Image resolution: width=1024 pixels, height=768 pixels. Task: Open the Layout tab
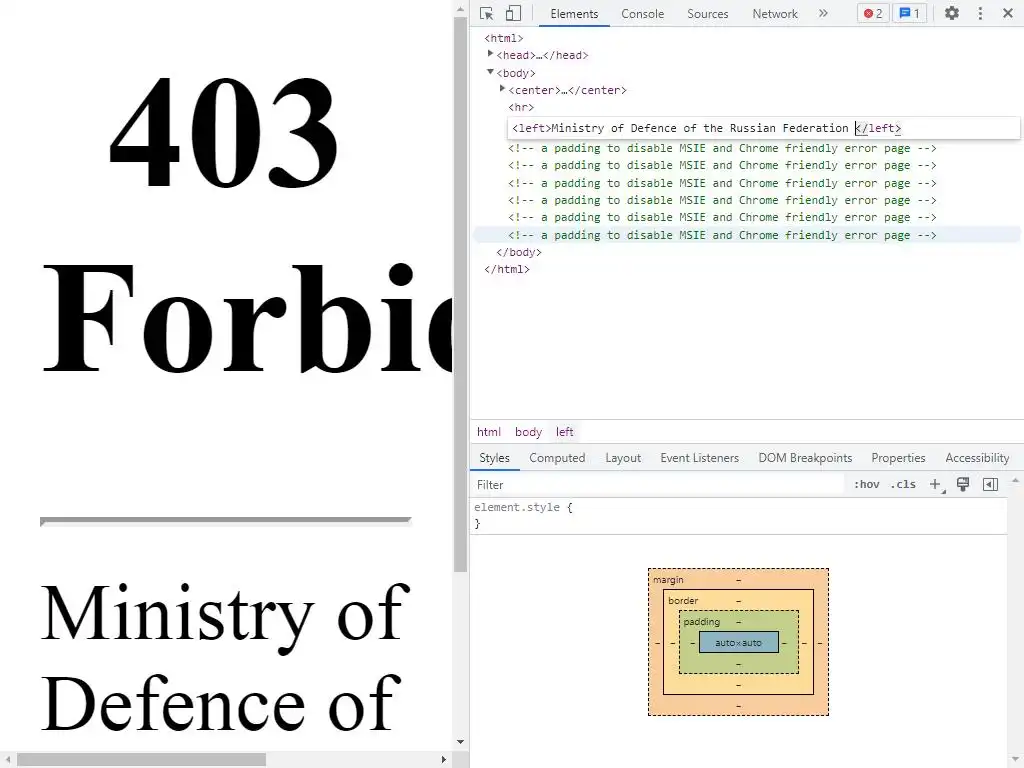[623, 458]
